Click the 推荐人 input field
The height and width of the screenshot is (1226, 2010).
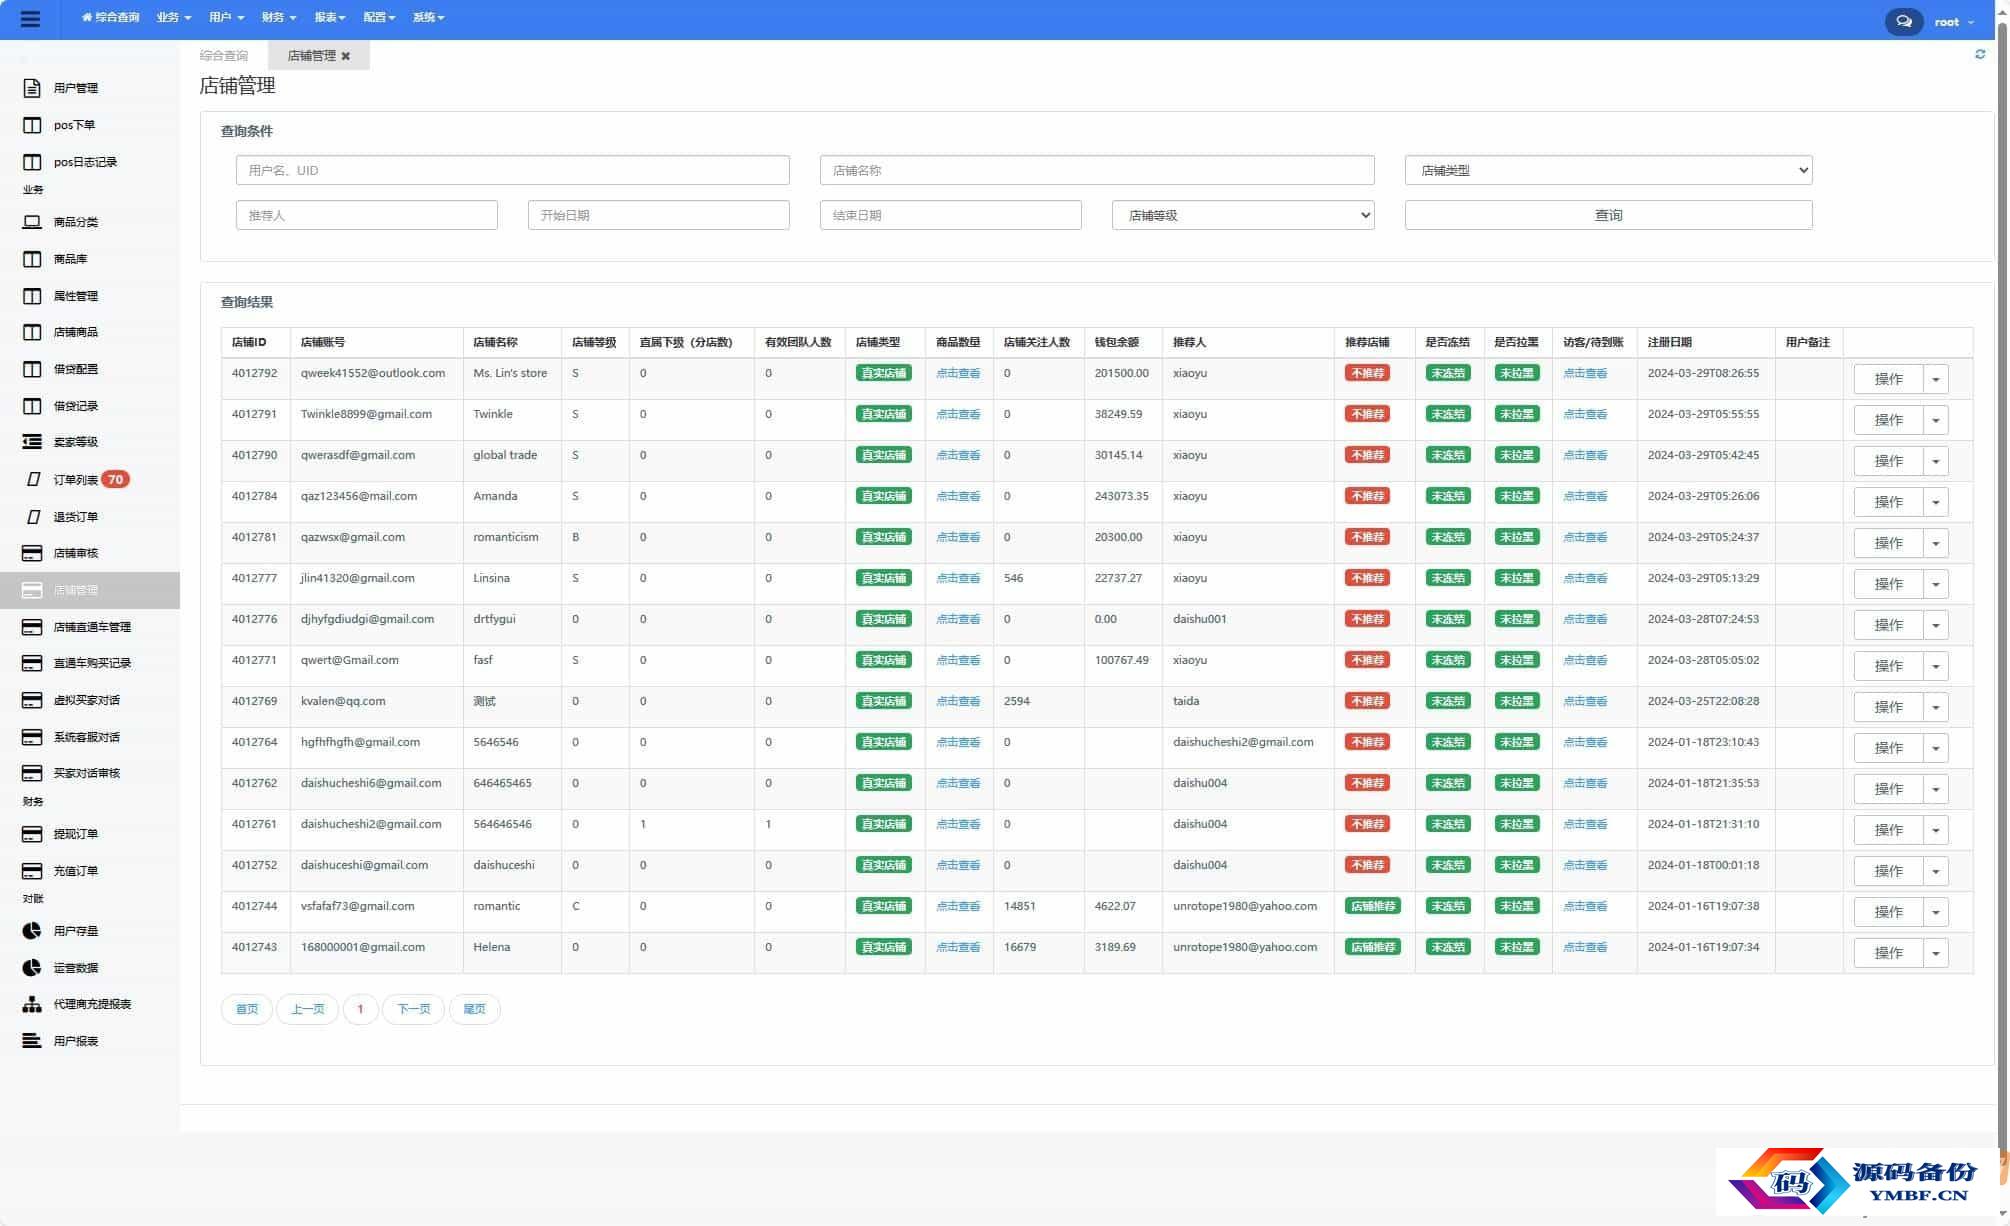coord(366,215)
